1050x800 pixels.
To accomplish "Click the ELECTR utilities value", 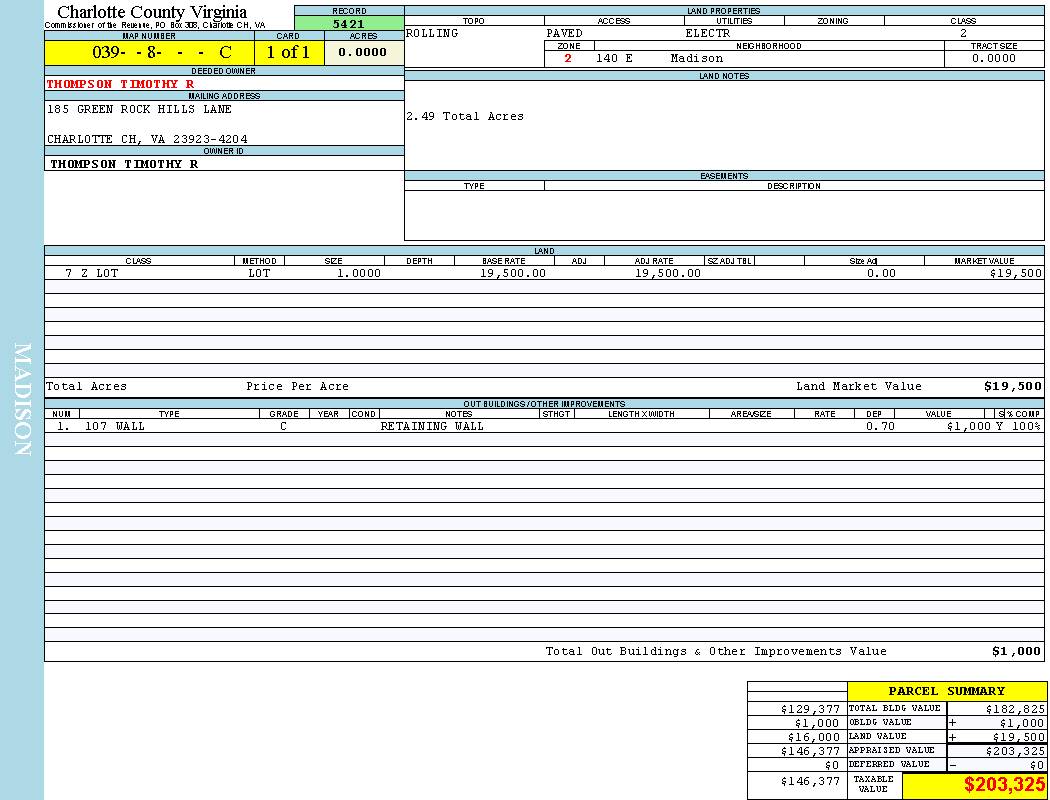I will (707, 33).
